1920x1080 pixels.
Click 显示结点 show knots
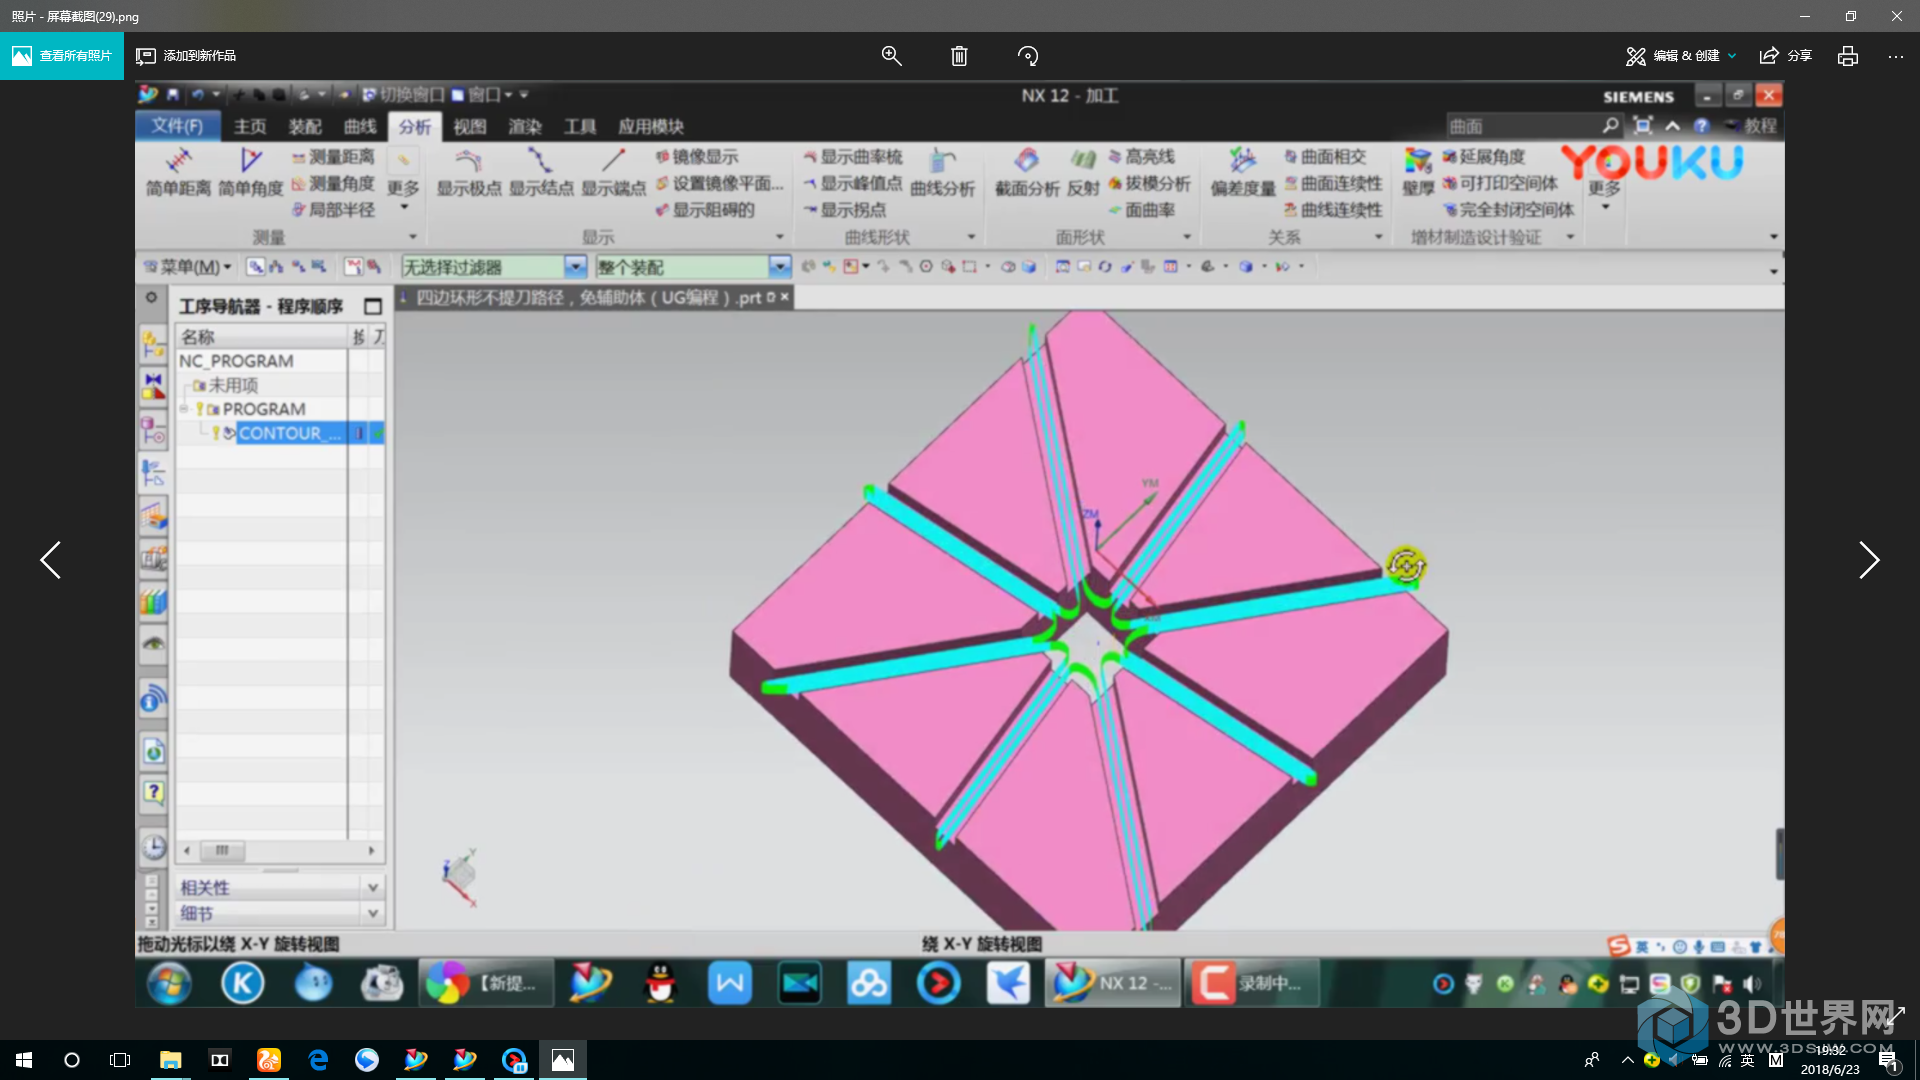(541, 172)
